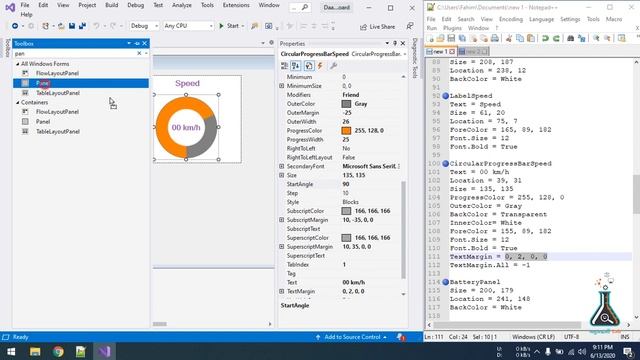Click Print icon in Notepad++ toolbar
This screenshot has height=360, width=640.
(x=495, y=38)
